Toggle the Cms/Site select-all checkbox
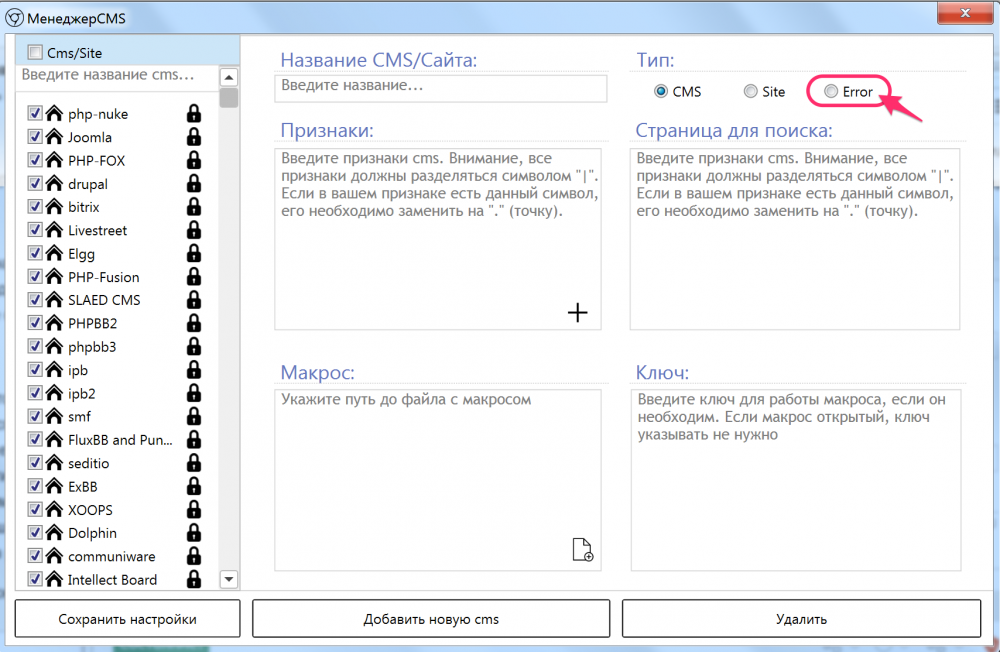1000x652 pixels. point(35,52)
